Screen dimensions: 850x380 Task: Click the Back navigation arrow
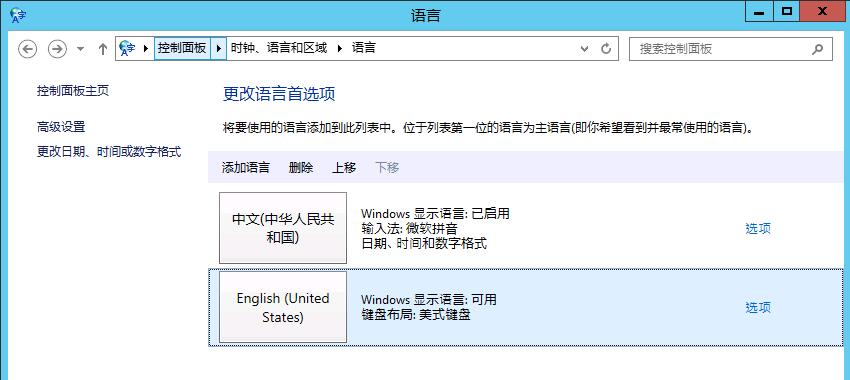click(28, 49)
